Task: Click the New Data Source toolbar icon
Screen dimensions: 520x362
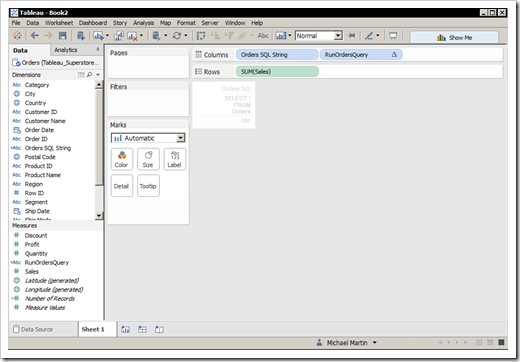Action: coord(81,36)
